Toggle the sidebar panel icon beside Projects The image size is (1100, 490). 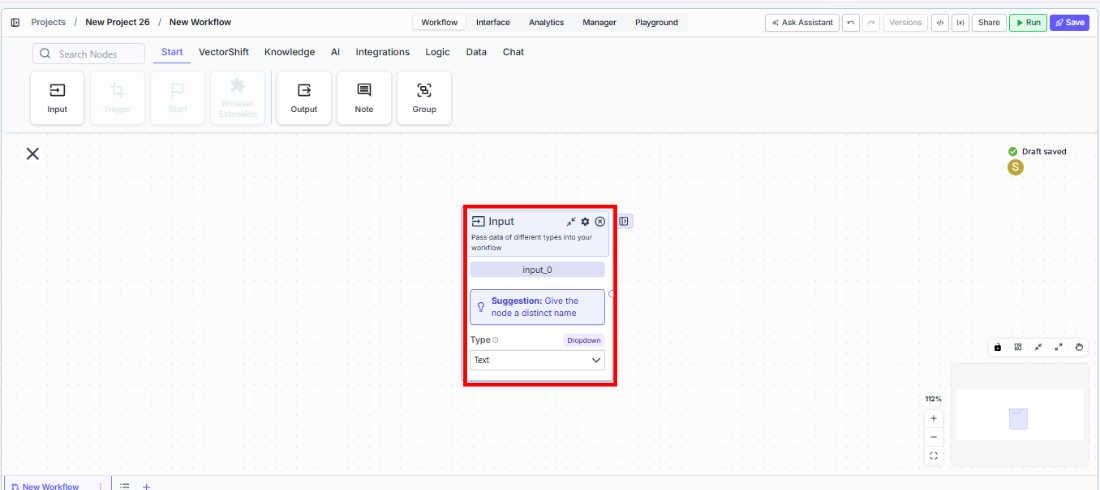coord(15,22)
